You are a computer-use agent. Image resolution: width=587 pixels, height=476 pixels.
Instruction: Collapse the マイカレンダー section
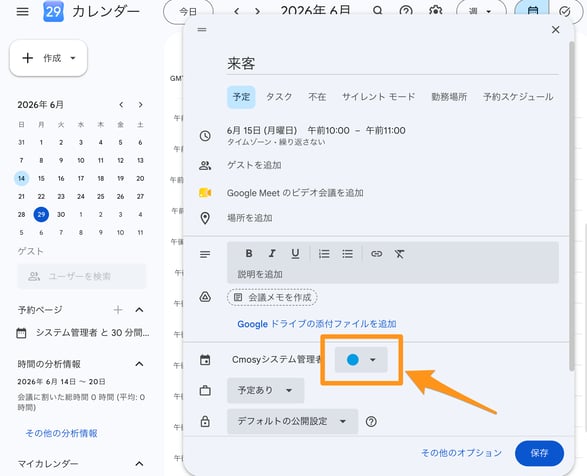coord(139,464)
